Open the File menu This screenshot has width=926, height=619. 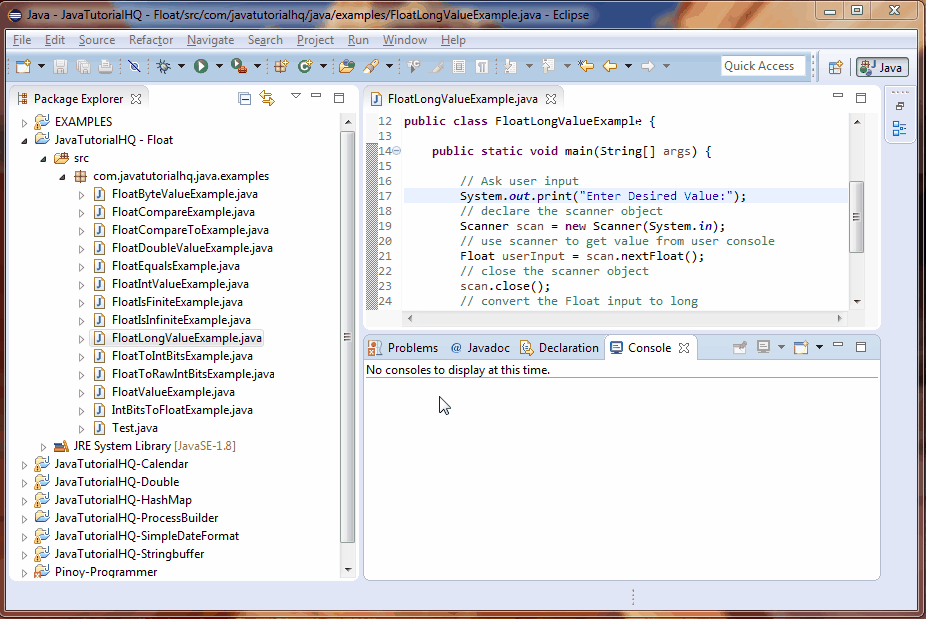22,40
